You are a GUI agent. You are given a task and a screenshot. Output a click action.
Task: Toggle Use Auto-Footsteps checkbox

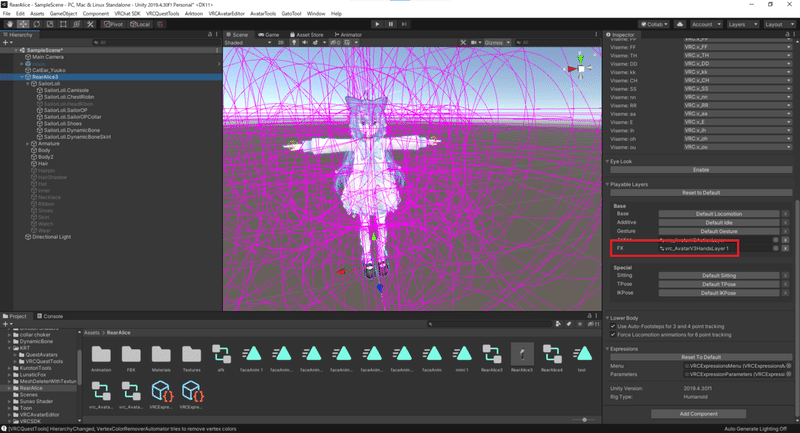[613, 326]
